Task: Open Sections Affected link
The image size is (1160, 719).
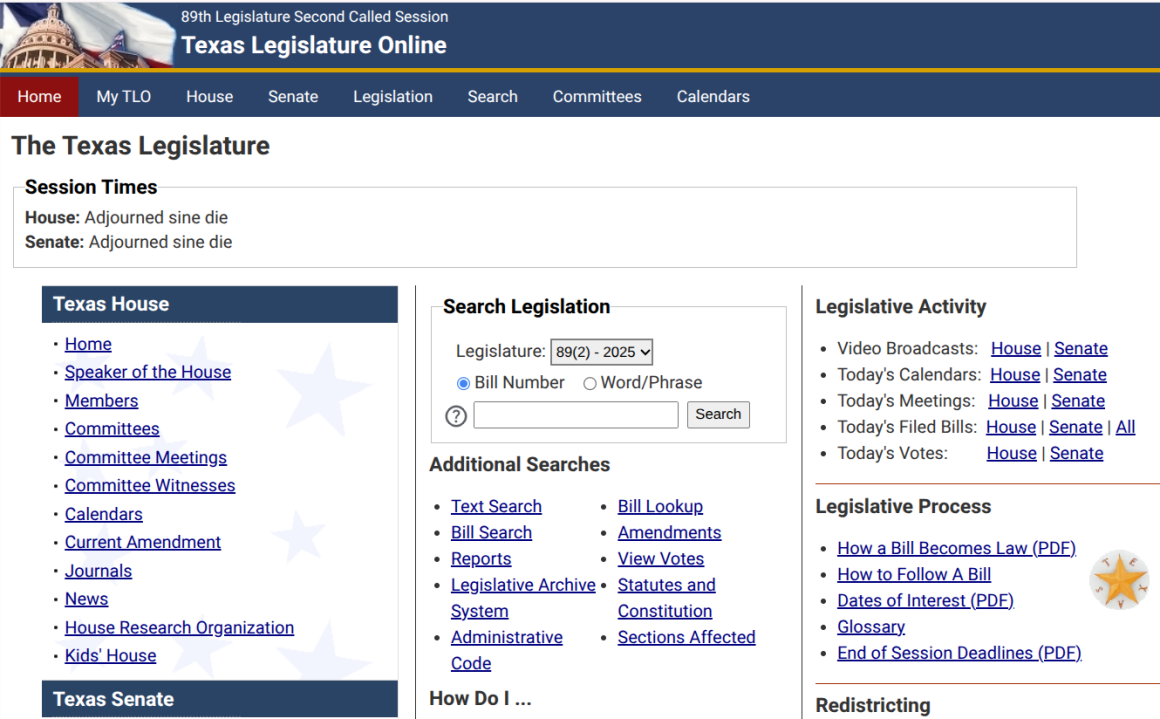Action: pos(687,638)
